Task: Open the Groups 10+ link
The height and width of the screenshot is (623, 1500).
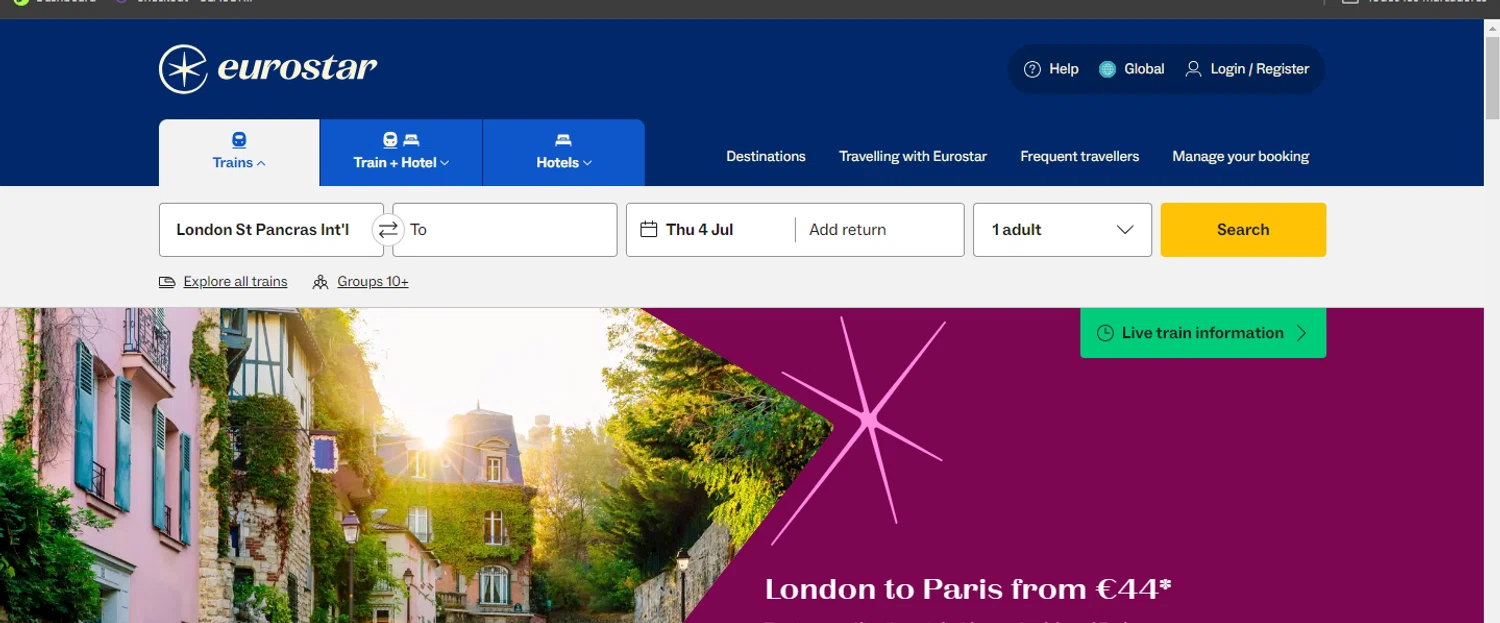Action: (x=373, y=282)
